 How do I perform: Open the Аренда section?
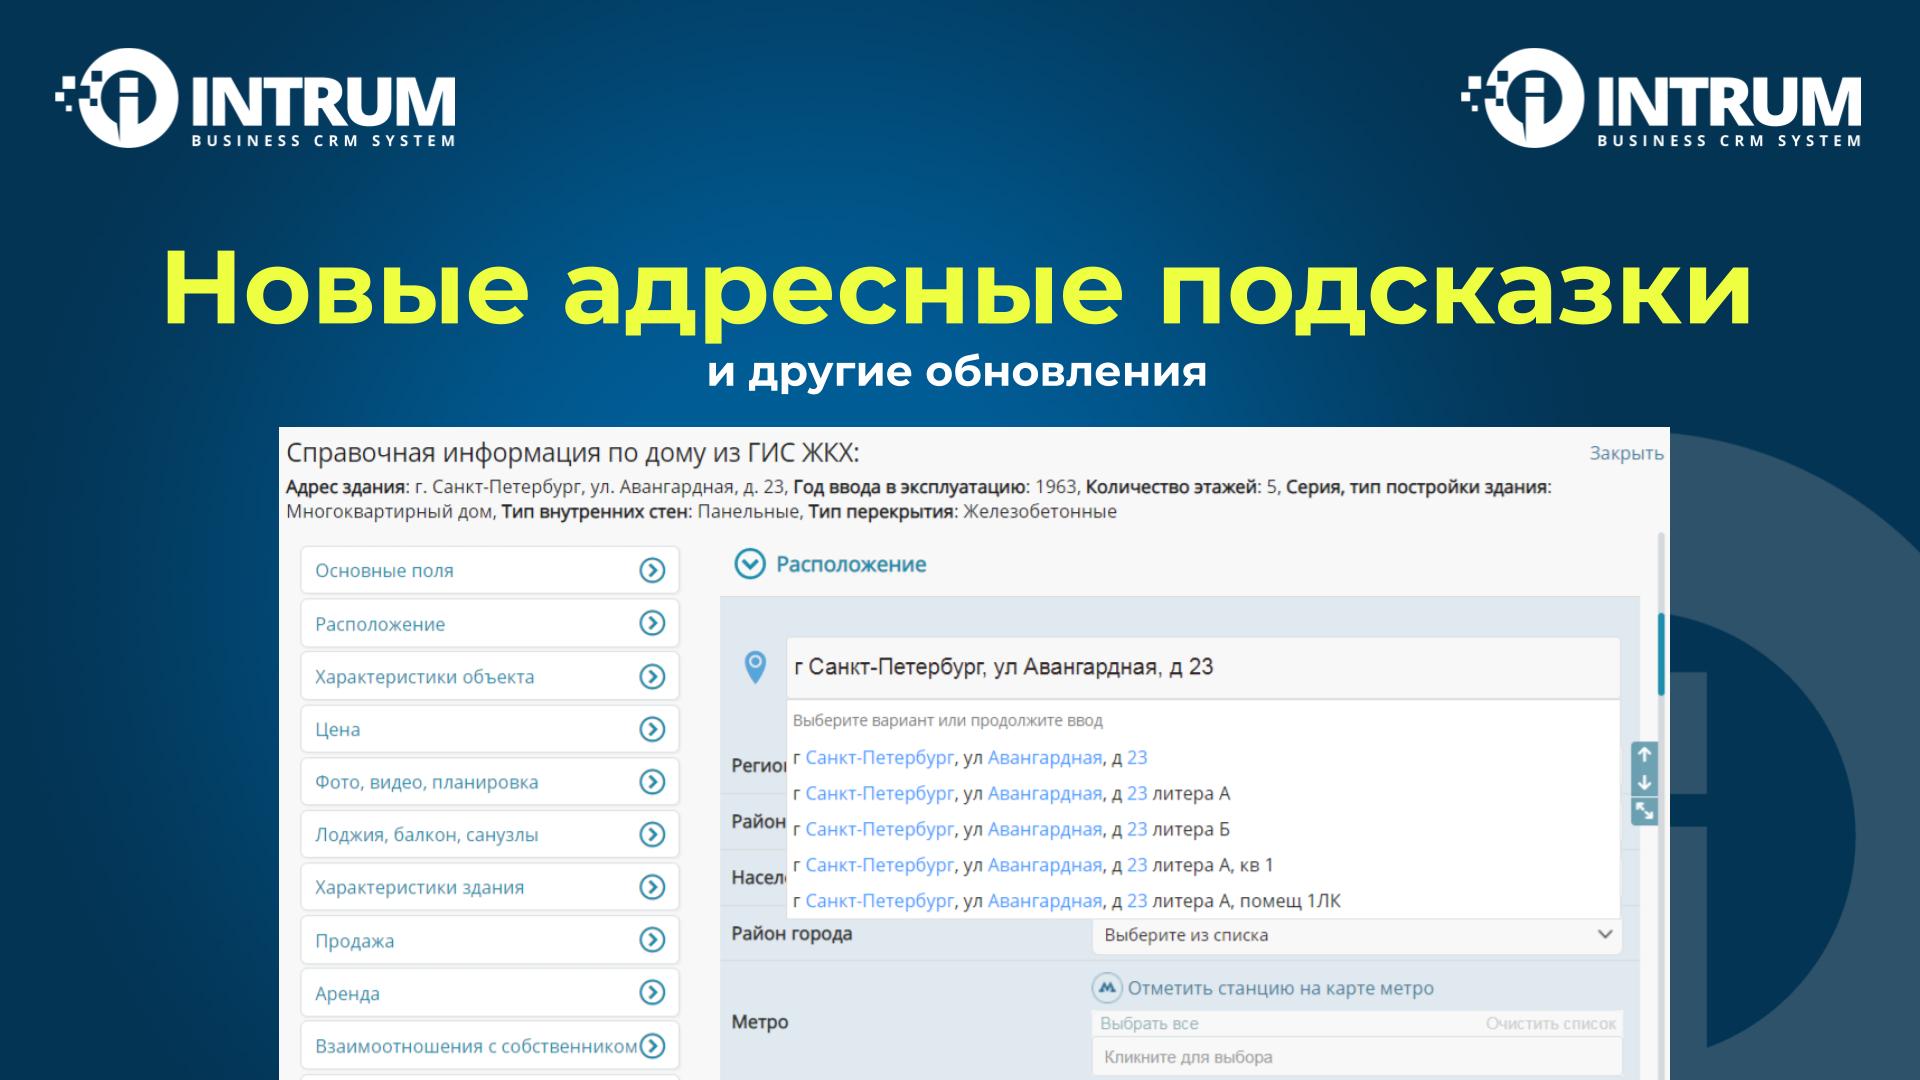[x=490, y=993]
